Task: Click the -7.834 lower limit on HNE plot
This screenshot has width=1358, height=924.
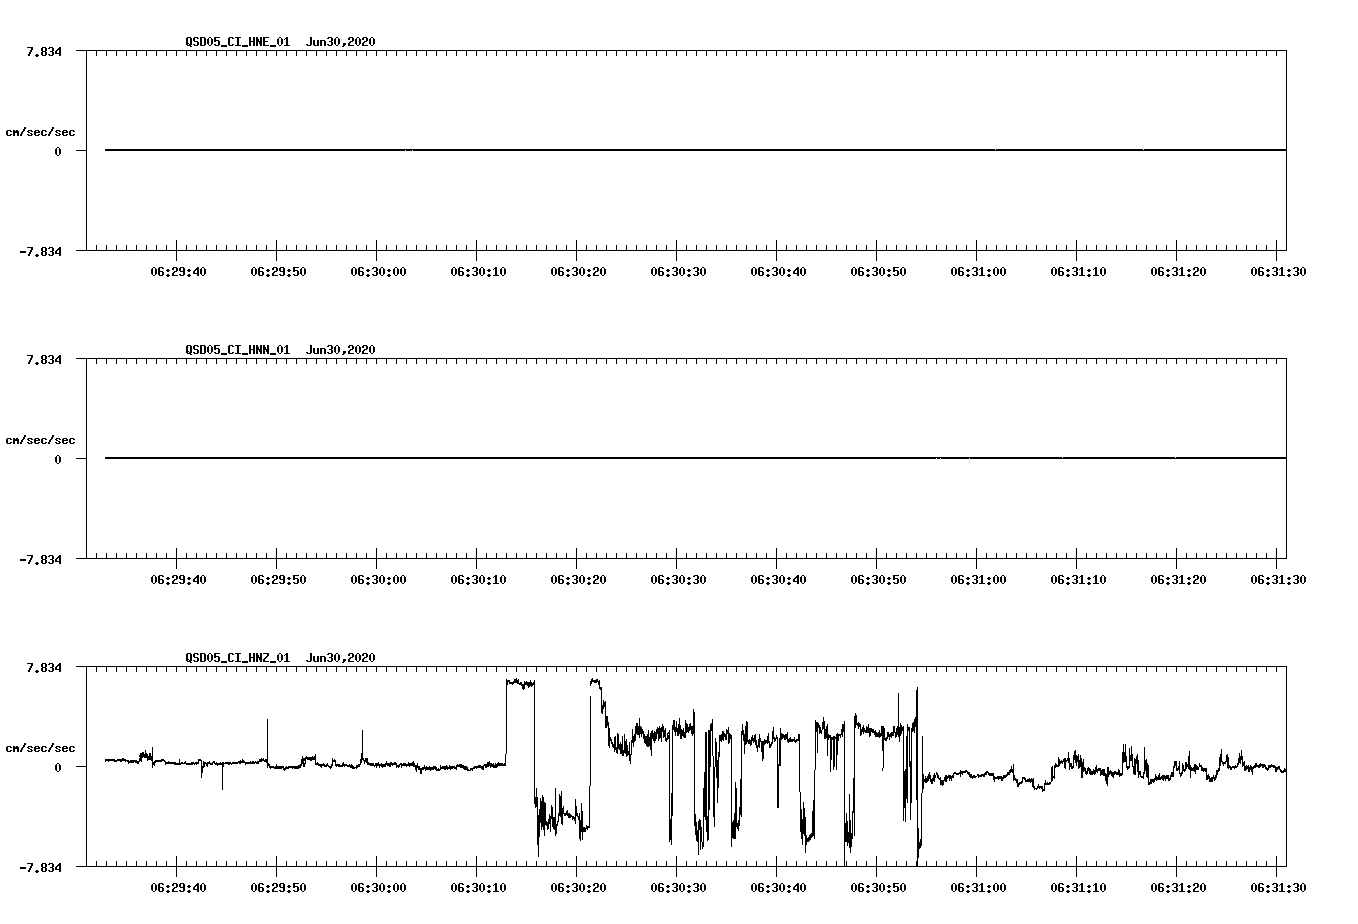Action: [41, 252]
